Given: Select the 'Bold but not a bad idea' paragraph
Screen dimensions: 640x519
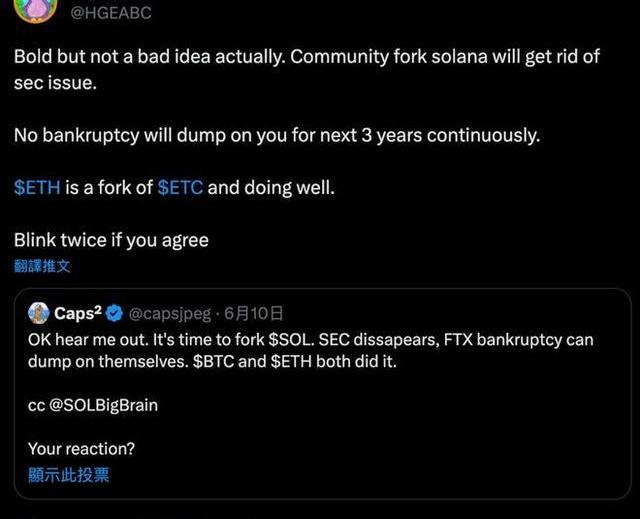Looking at the screenshot, I should 307,69.
